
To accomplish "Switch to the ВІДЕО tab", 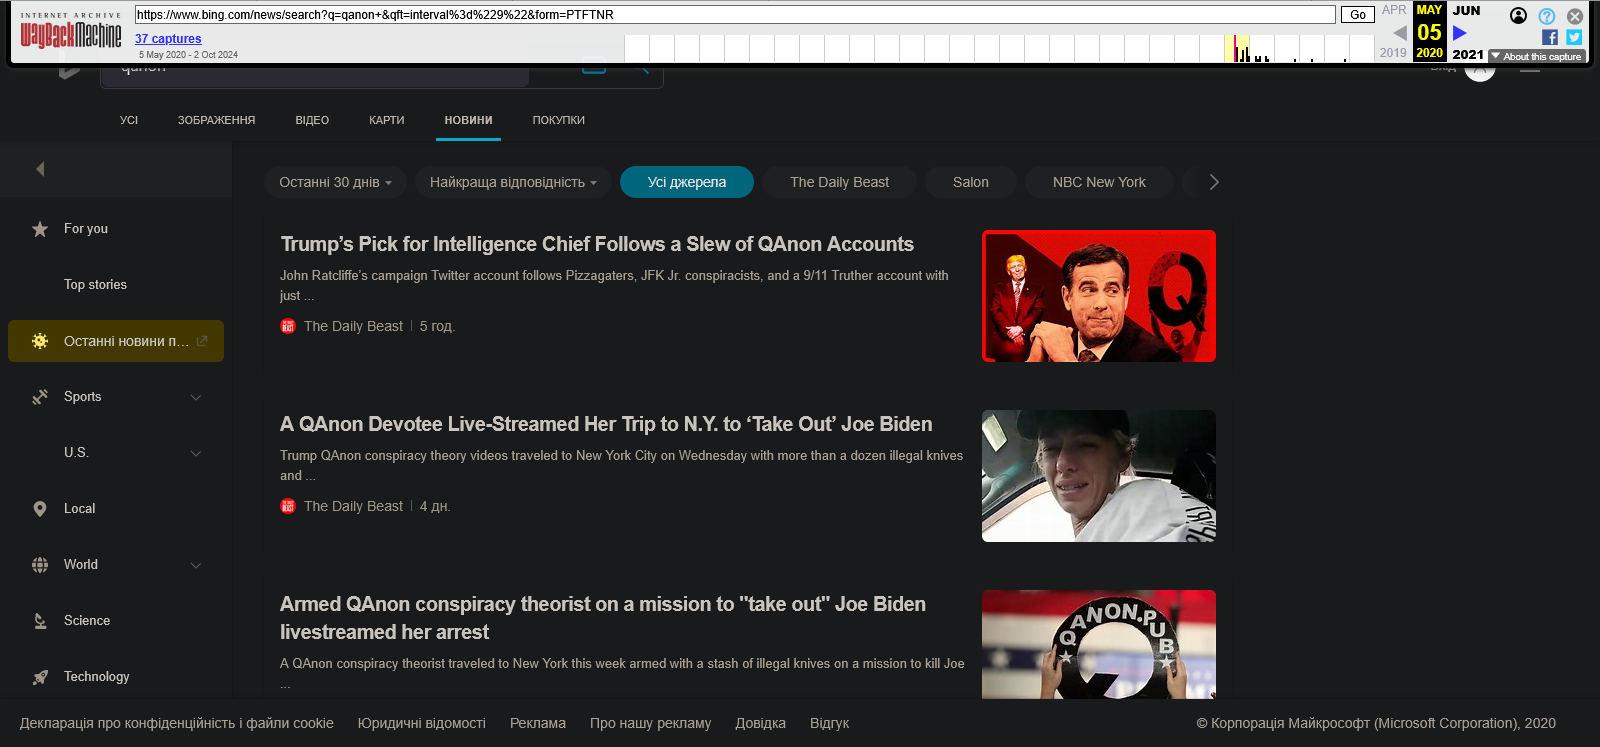I will click(x=312, y=120).
